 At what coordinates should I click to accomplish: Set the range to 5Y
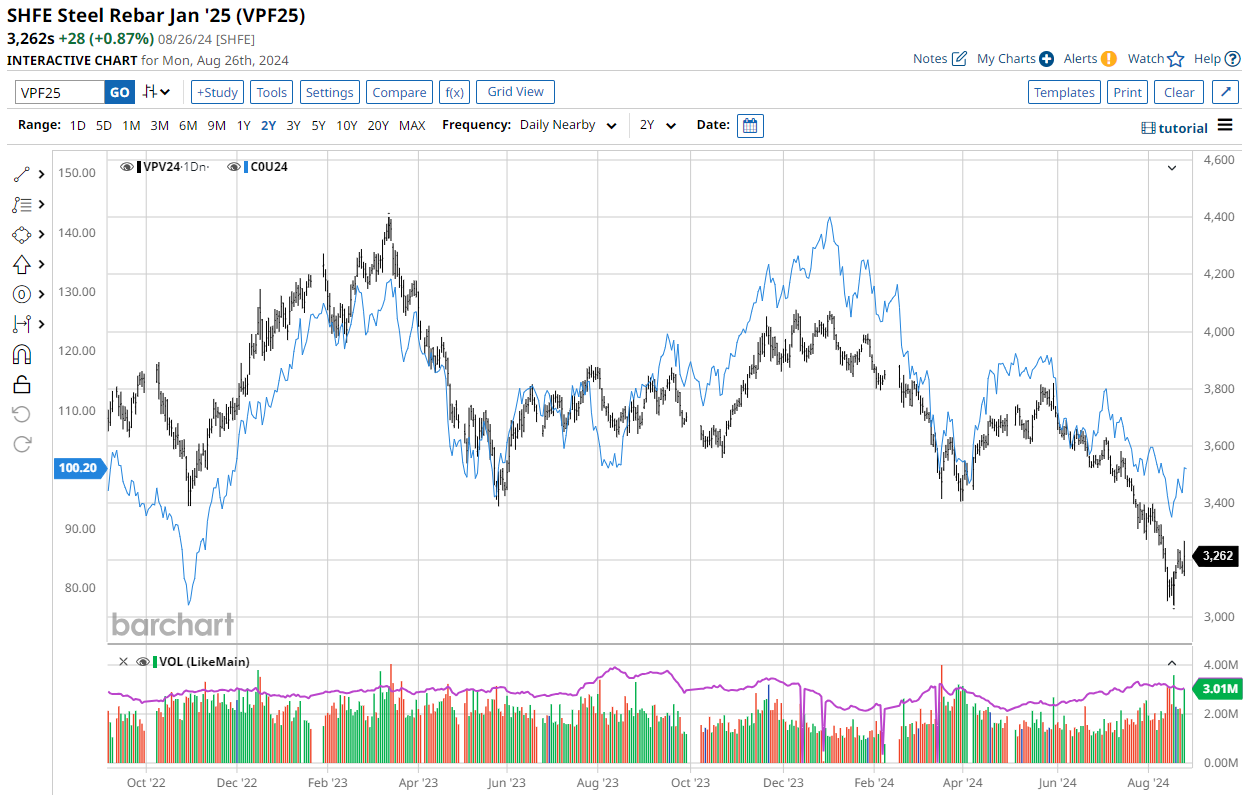click(x=318, y=126)
